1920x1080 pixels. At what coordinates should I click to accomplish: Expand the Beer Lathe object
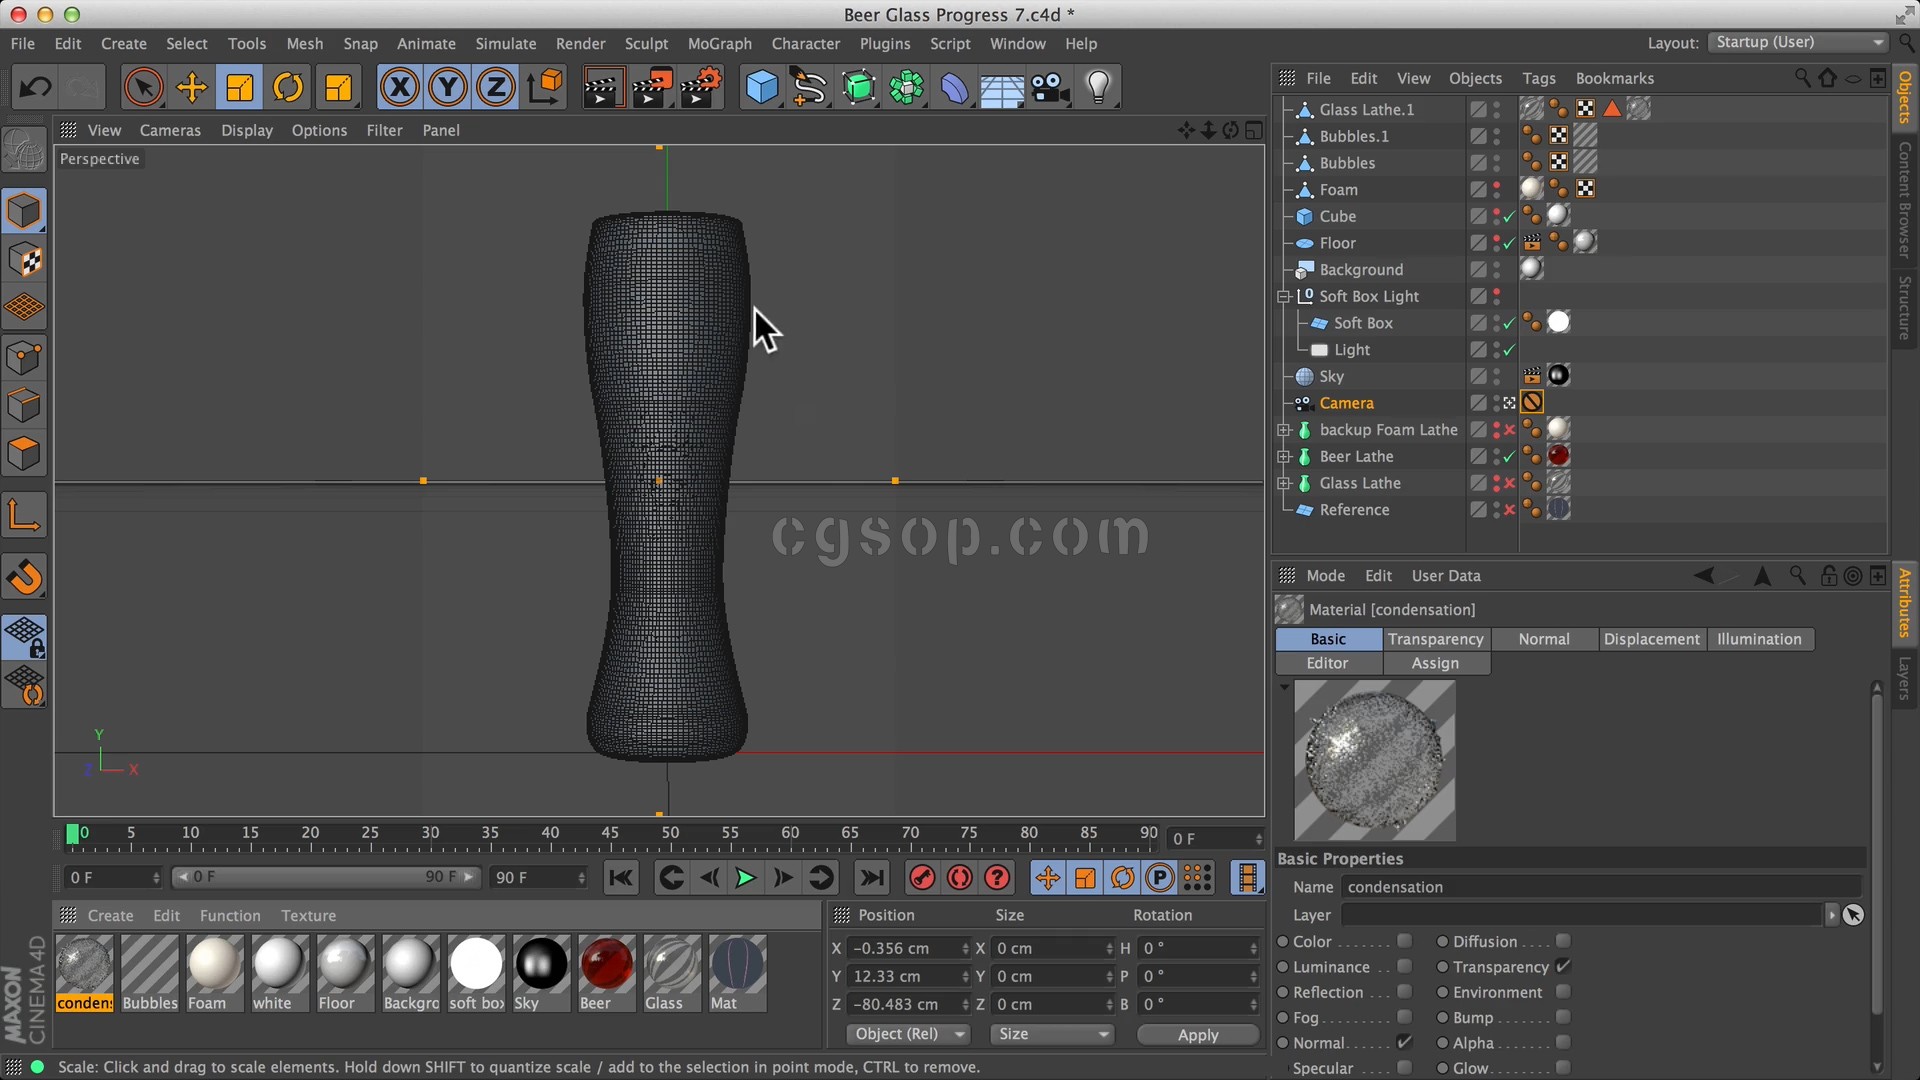(1284, 457)
